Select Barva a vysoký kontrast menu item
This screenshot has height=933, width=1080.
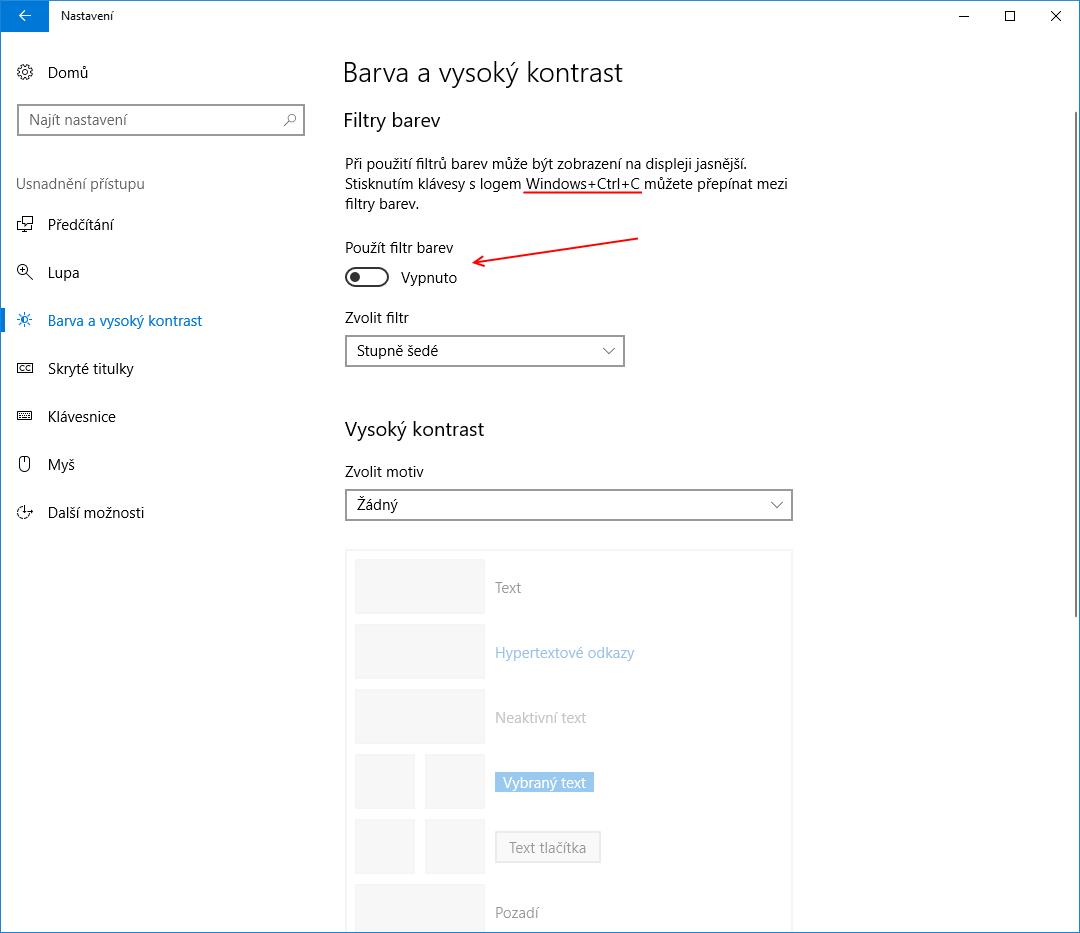point(125,320)
